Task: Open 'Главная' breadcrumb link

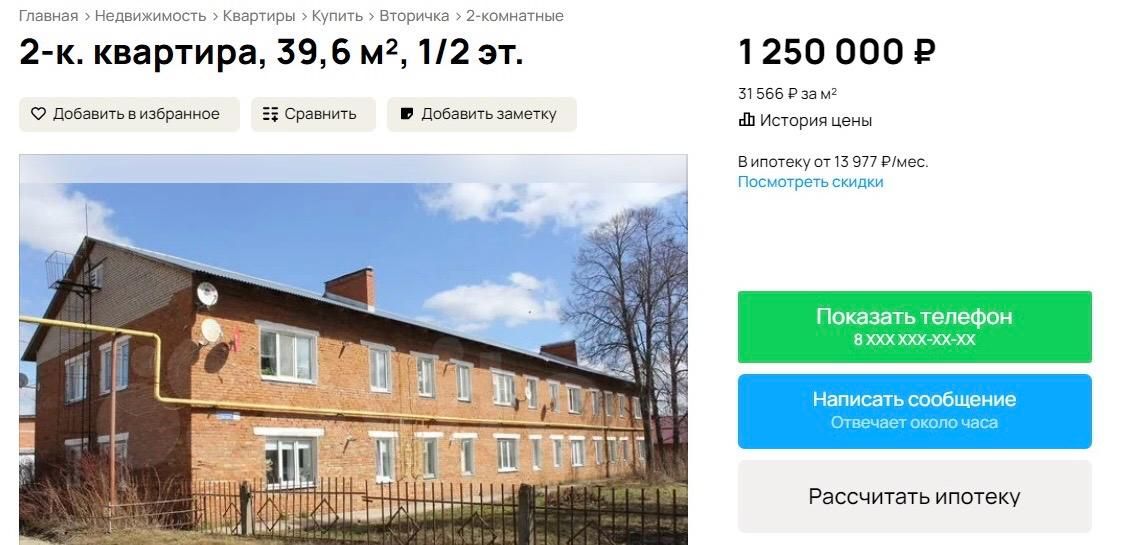Action: [48, 16]
